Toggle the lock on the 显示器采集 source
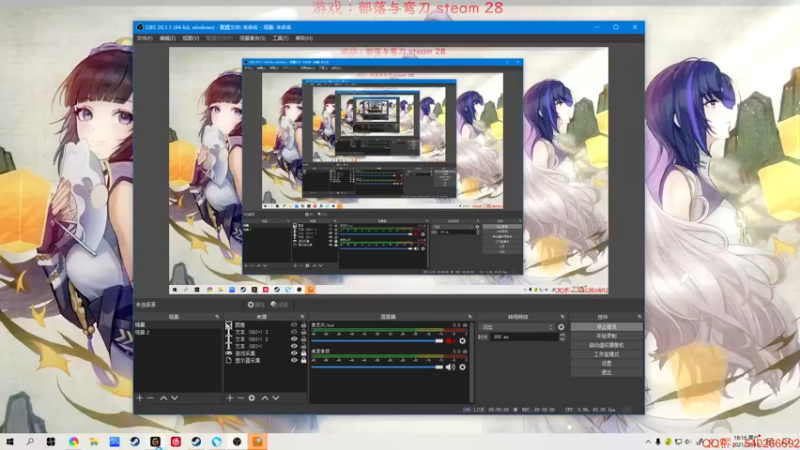This screenshot has height=450, width=800. pos(303,360)
